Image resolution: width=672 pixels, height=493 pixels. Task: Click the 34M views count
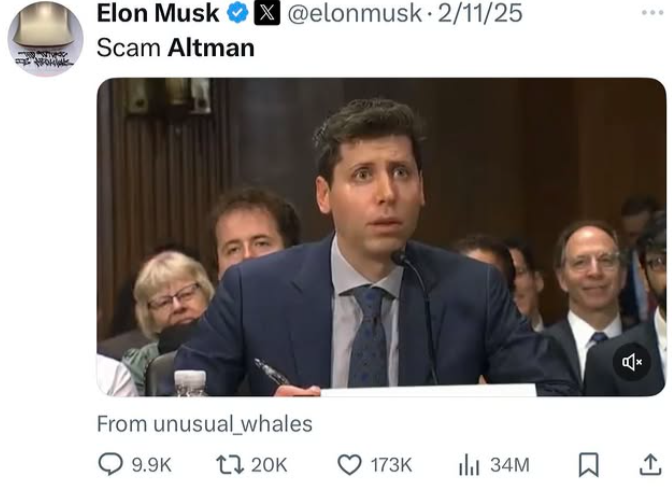tap(510, 465)
